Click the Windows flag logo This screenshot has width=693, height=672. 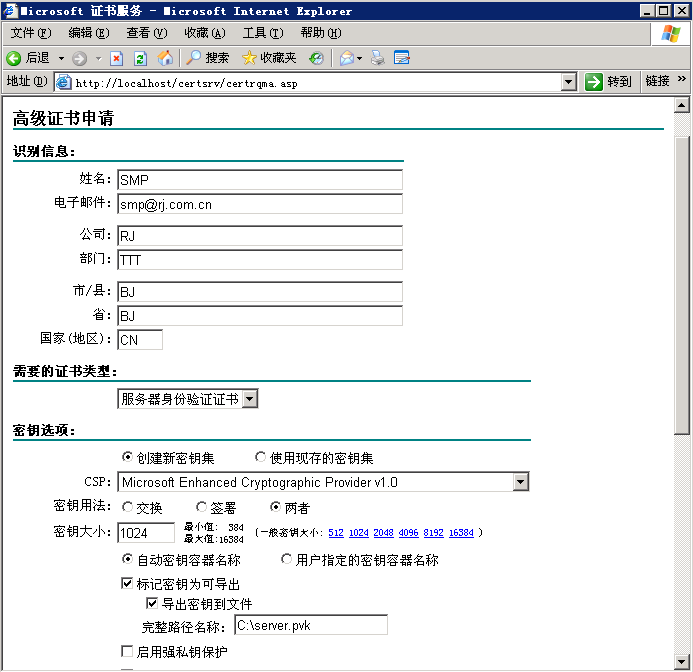[x=670, y=34]
